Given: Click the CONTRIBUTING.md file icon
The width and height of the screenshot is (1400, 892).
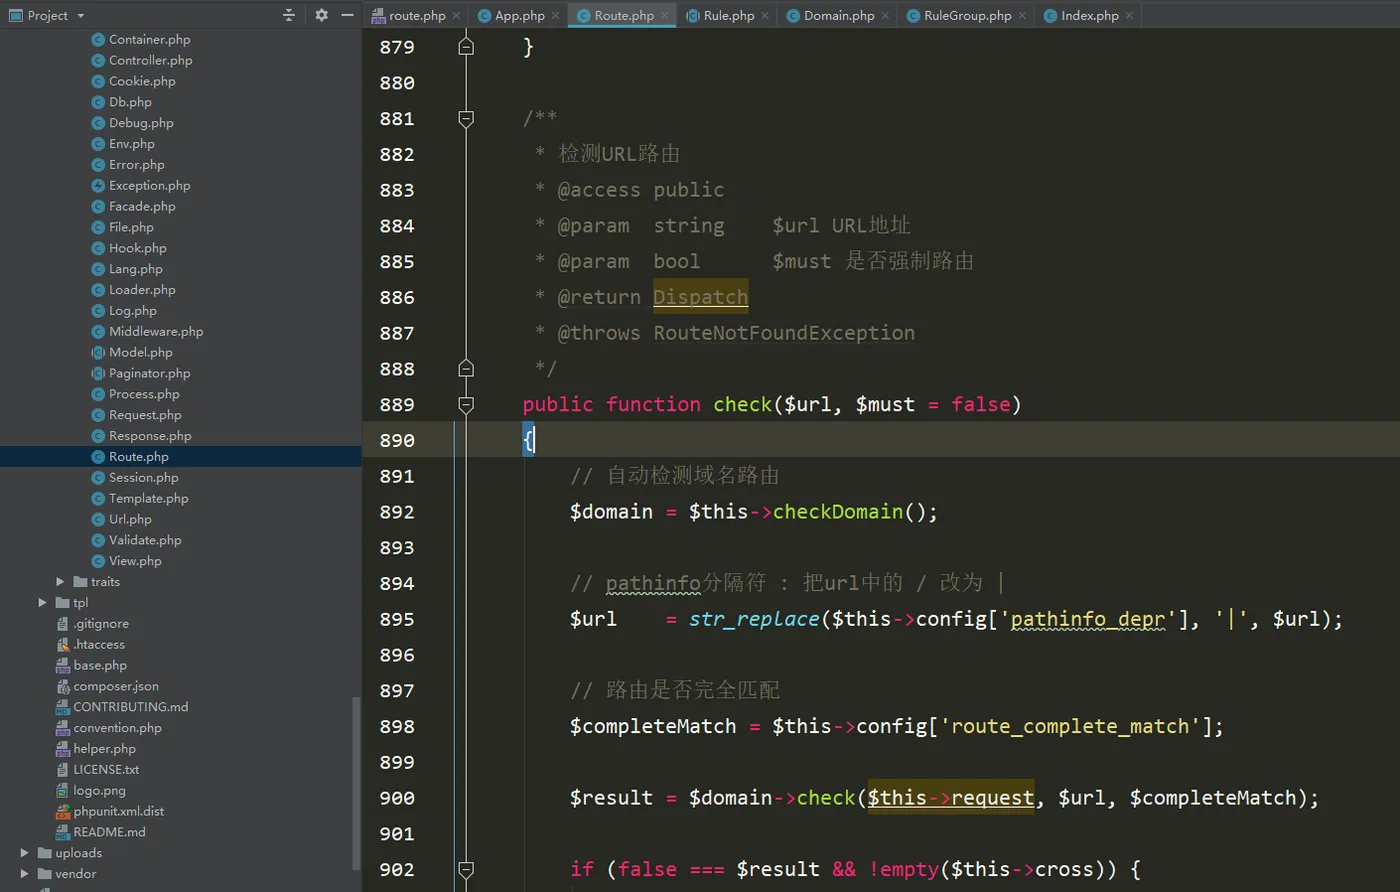Looking at the screenshot, I should [63, 707].
